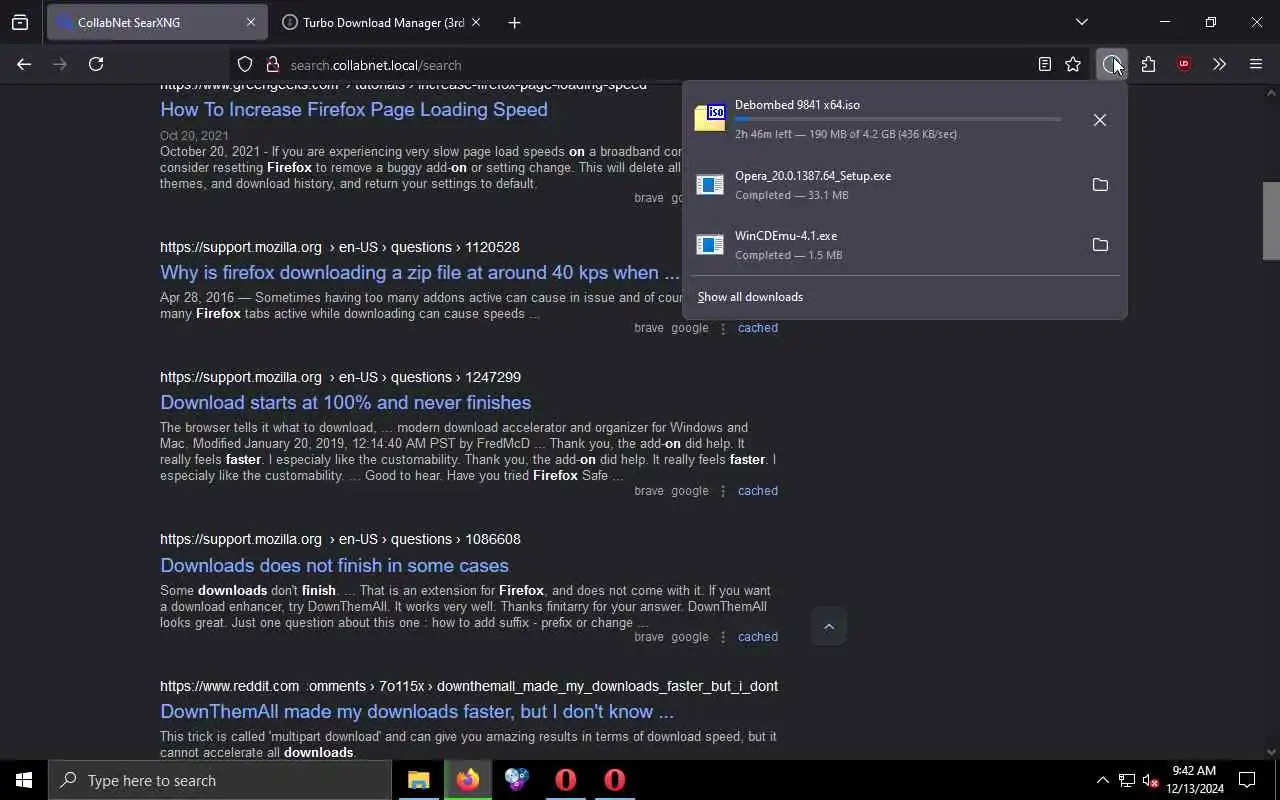Toggle Reader View icon in address bar
Viewport: 1280px width, 800px height.
coord(1044,64)
